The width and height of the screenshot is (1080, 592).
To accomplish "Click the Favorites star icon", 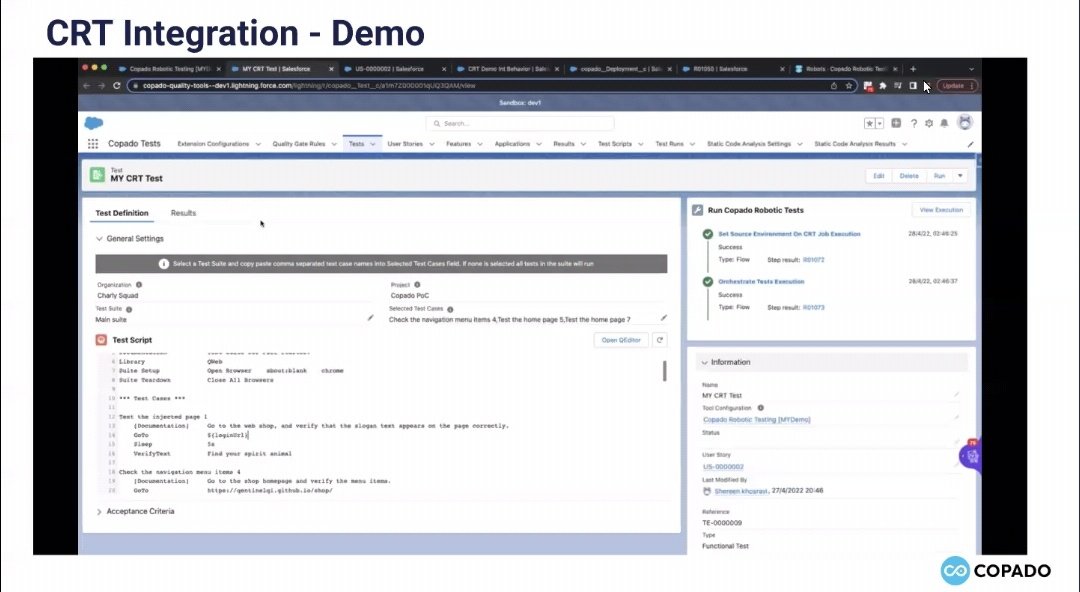I will [870, 123].
